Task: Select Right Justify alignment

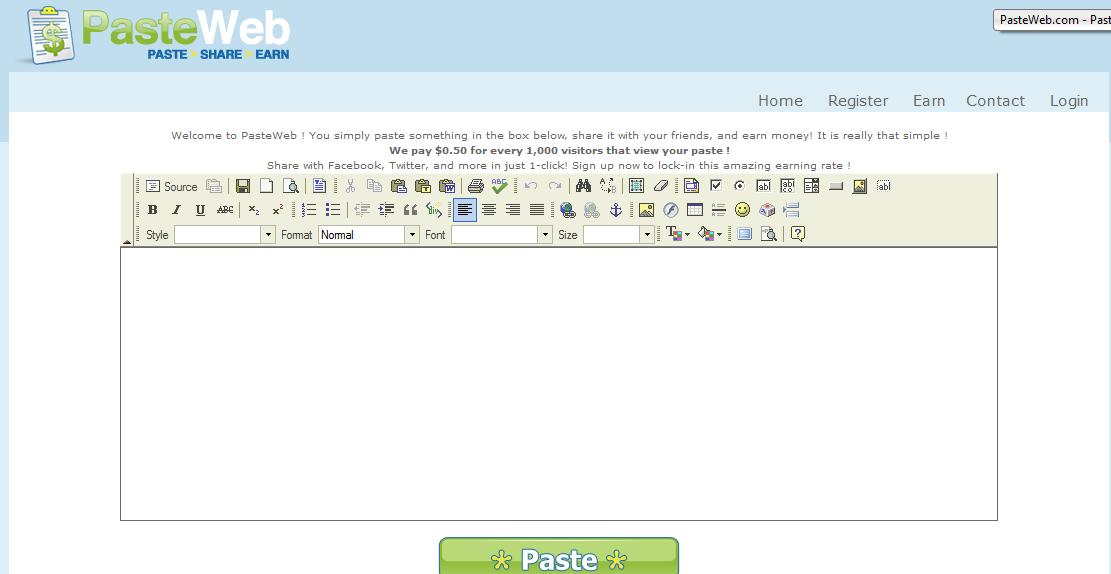Action: (513, 210)
